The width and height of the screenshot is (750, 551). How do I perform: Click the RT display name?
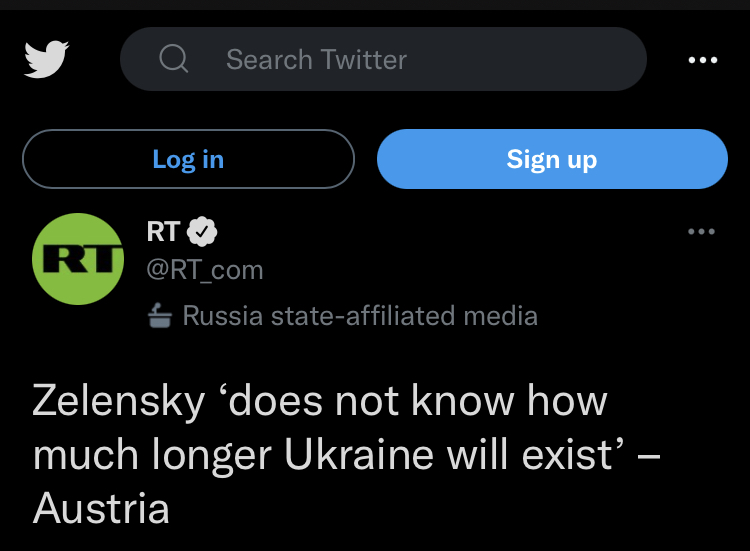point(163,232)
